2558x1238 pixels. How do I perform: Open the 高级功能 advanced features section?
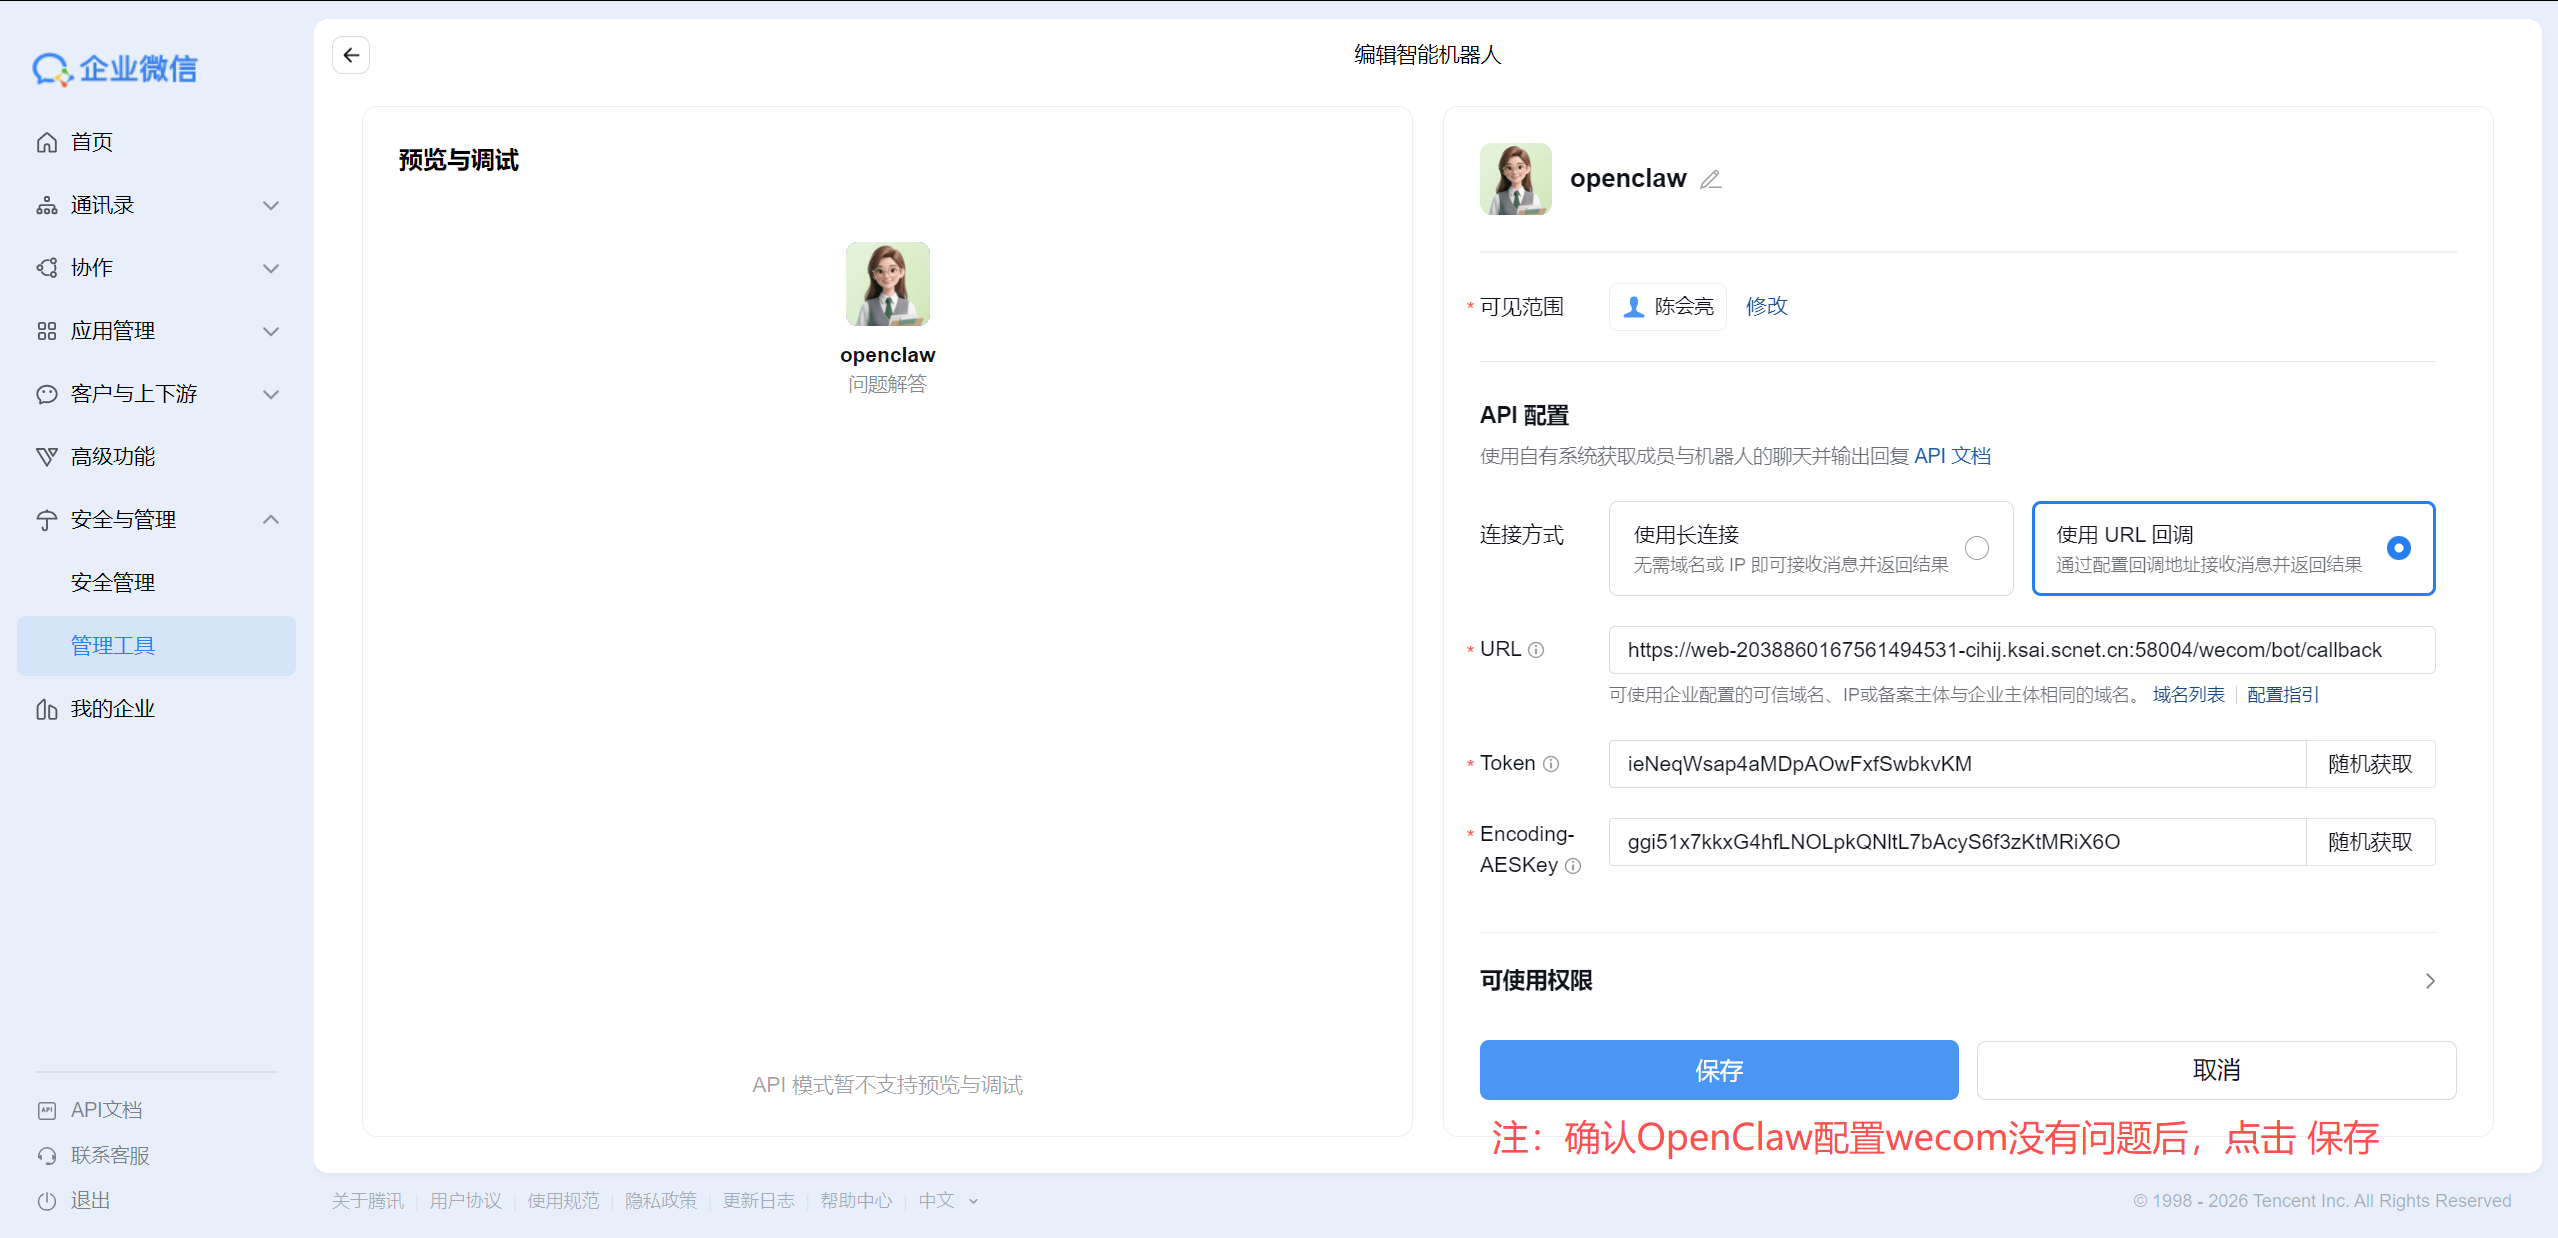(112, 456)
